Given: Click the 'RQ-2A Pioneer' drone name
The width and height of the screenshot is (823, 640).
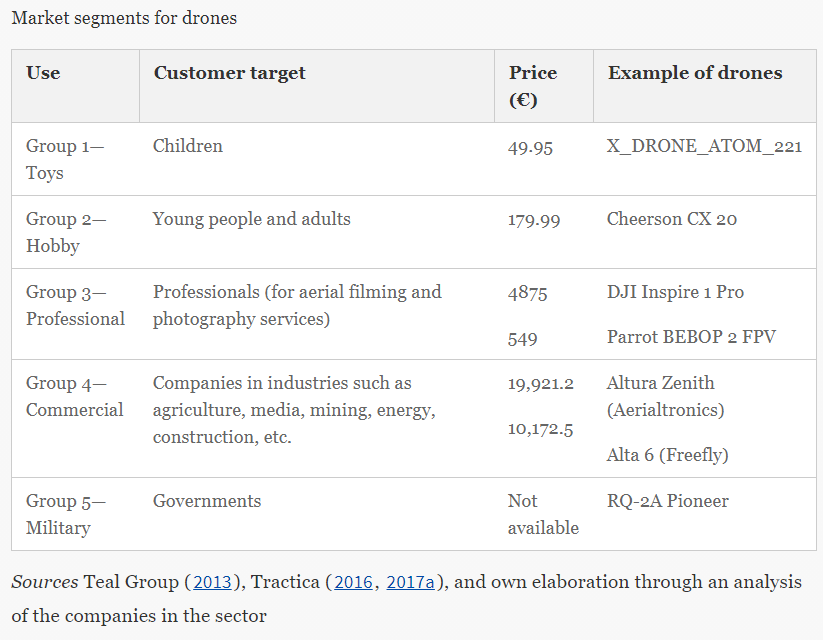Looking at the screenshot, I should tap(667, 501).
